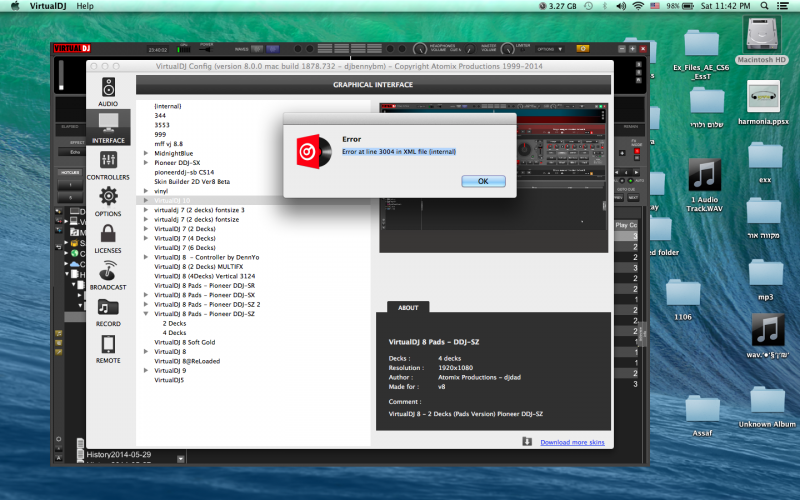Click OK in the error dialog
This screenshot has height=500, width=800.
(x=483, y=181)
